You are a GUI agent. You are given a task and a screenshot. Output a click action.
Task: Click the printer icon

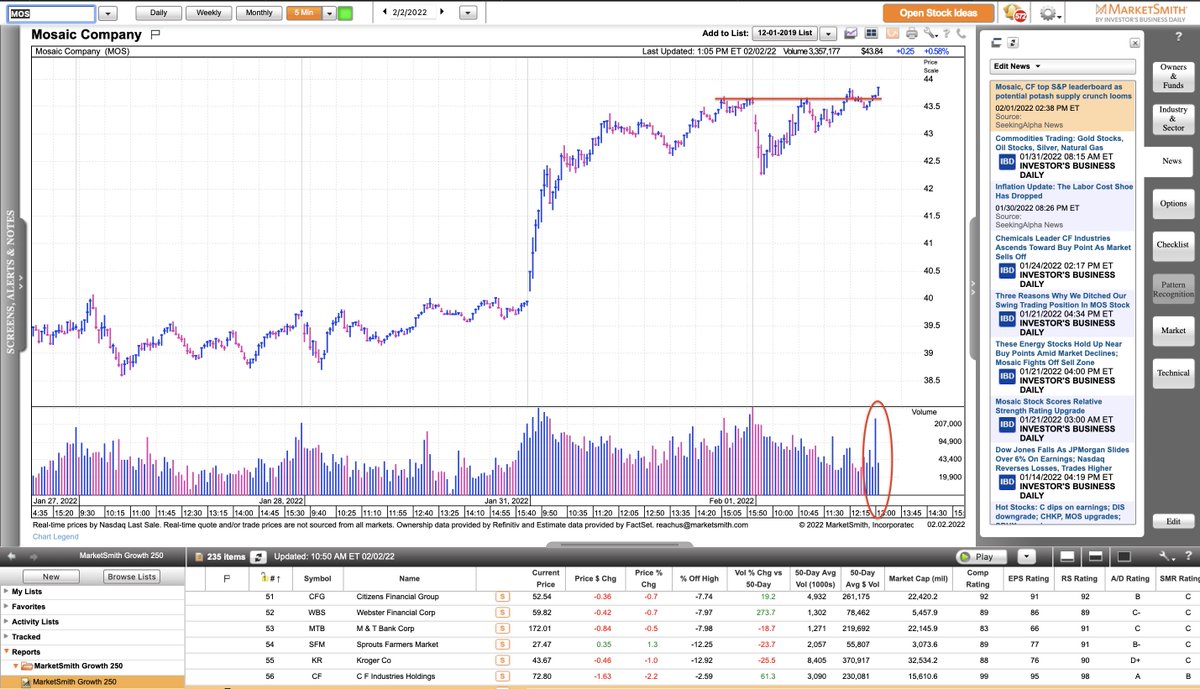pos(912,33)
